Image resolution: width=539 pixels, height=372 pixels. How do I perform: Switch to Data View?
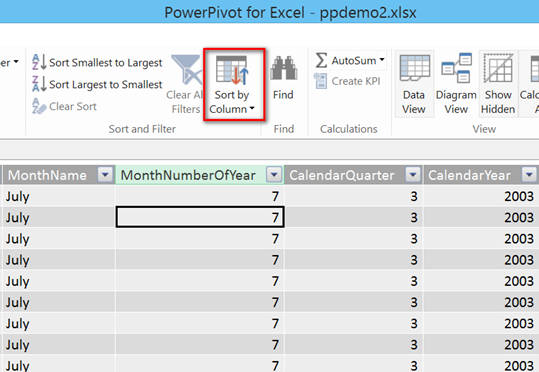(414, 84)
